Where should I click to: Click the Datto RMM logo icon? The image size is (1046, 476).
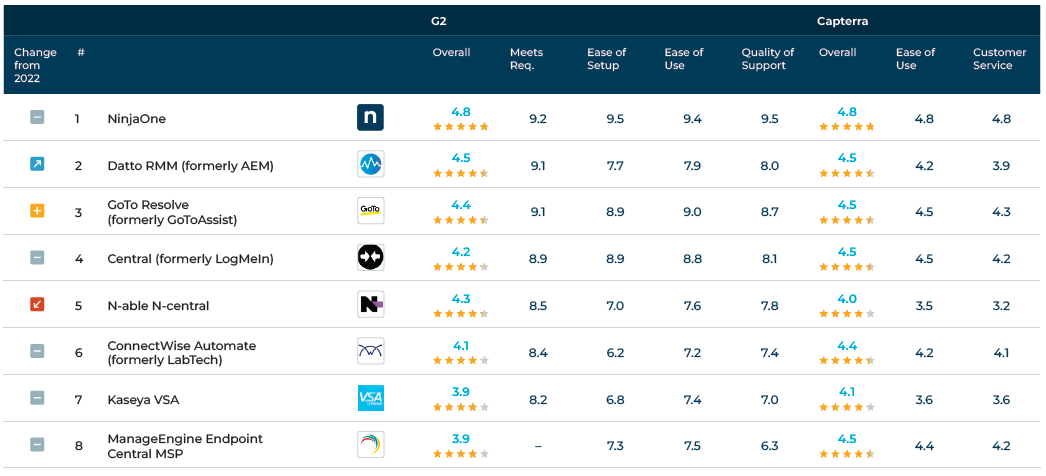tap(370, 164)
